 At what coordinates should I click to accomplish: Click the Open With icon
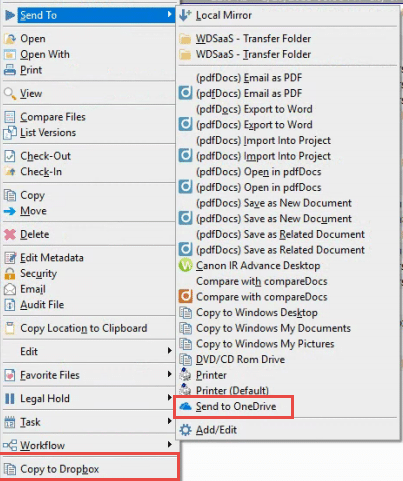10,54
